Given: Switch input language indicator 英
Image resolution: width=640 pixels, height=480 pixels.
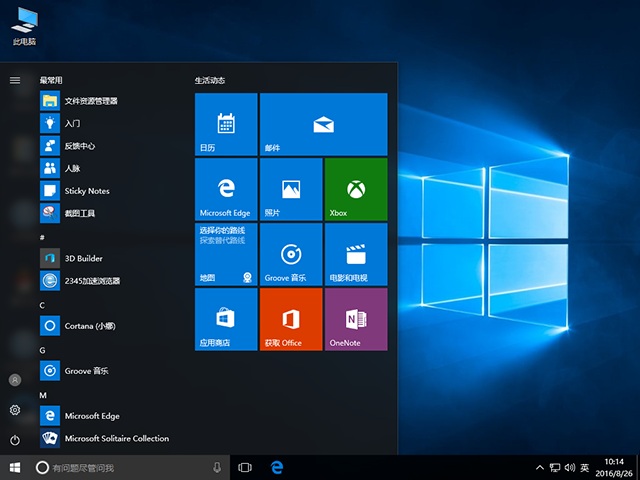Looking at the screenshot, I should pos(584,467).
